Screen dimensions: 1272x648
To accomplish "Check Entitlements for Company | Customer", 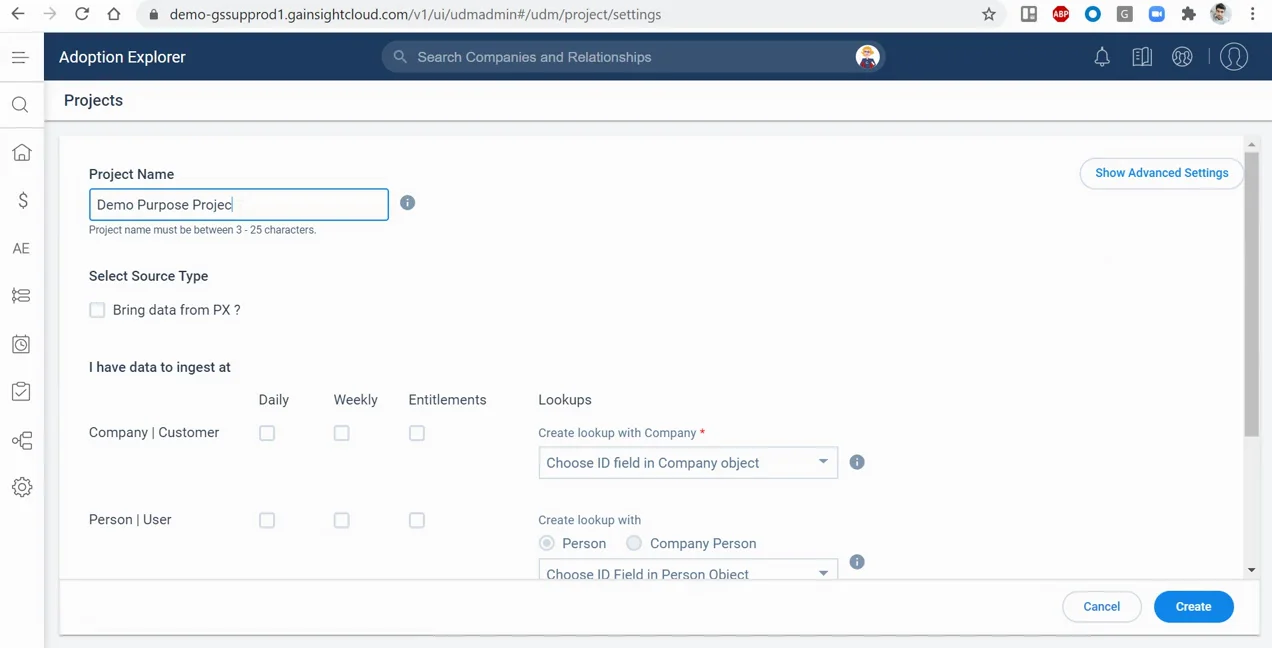I will click(417, 433).
